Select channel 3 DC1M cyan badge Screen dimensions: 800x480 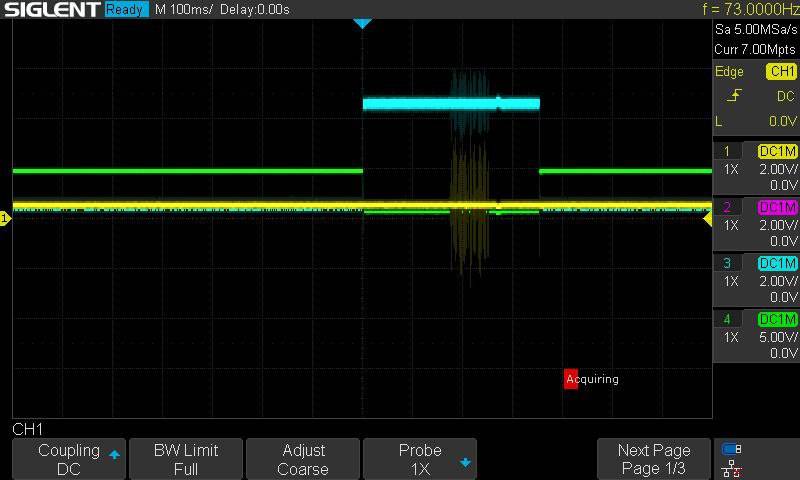pos(778,263)
